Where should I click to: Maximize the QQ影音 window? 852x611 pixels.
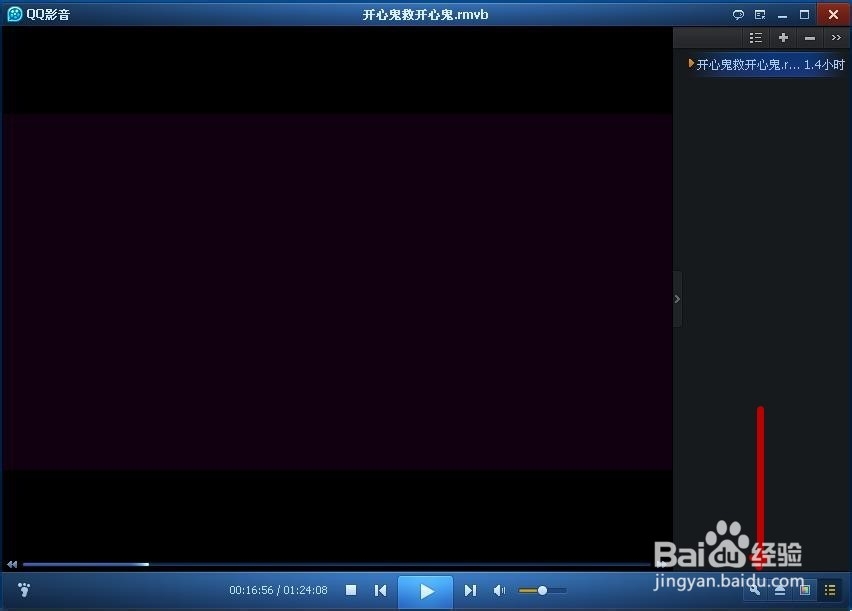tap(805, 15)
